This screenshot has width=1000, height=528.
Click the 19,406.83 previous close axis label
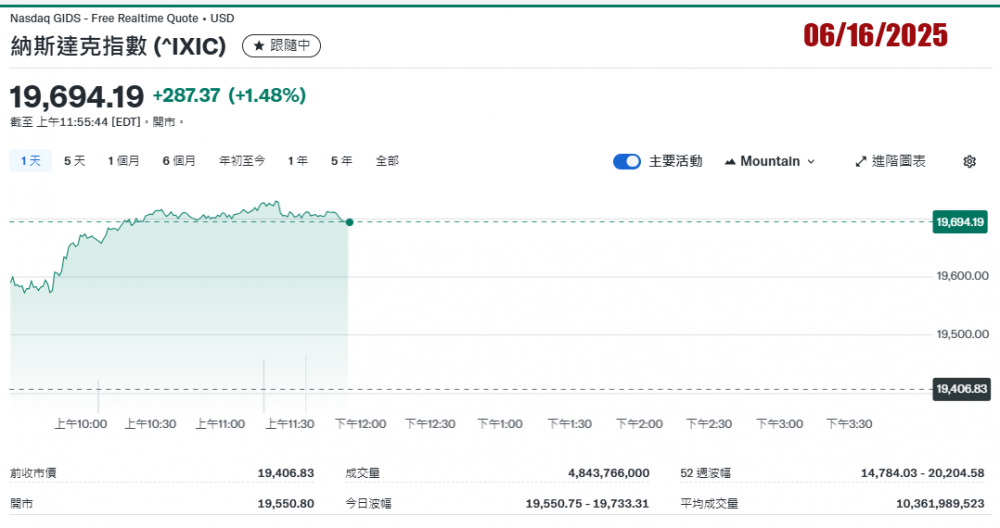tap(959, 389)
